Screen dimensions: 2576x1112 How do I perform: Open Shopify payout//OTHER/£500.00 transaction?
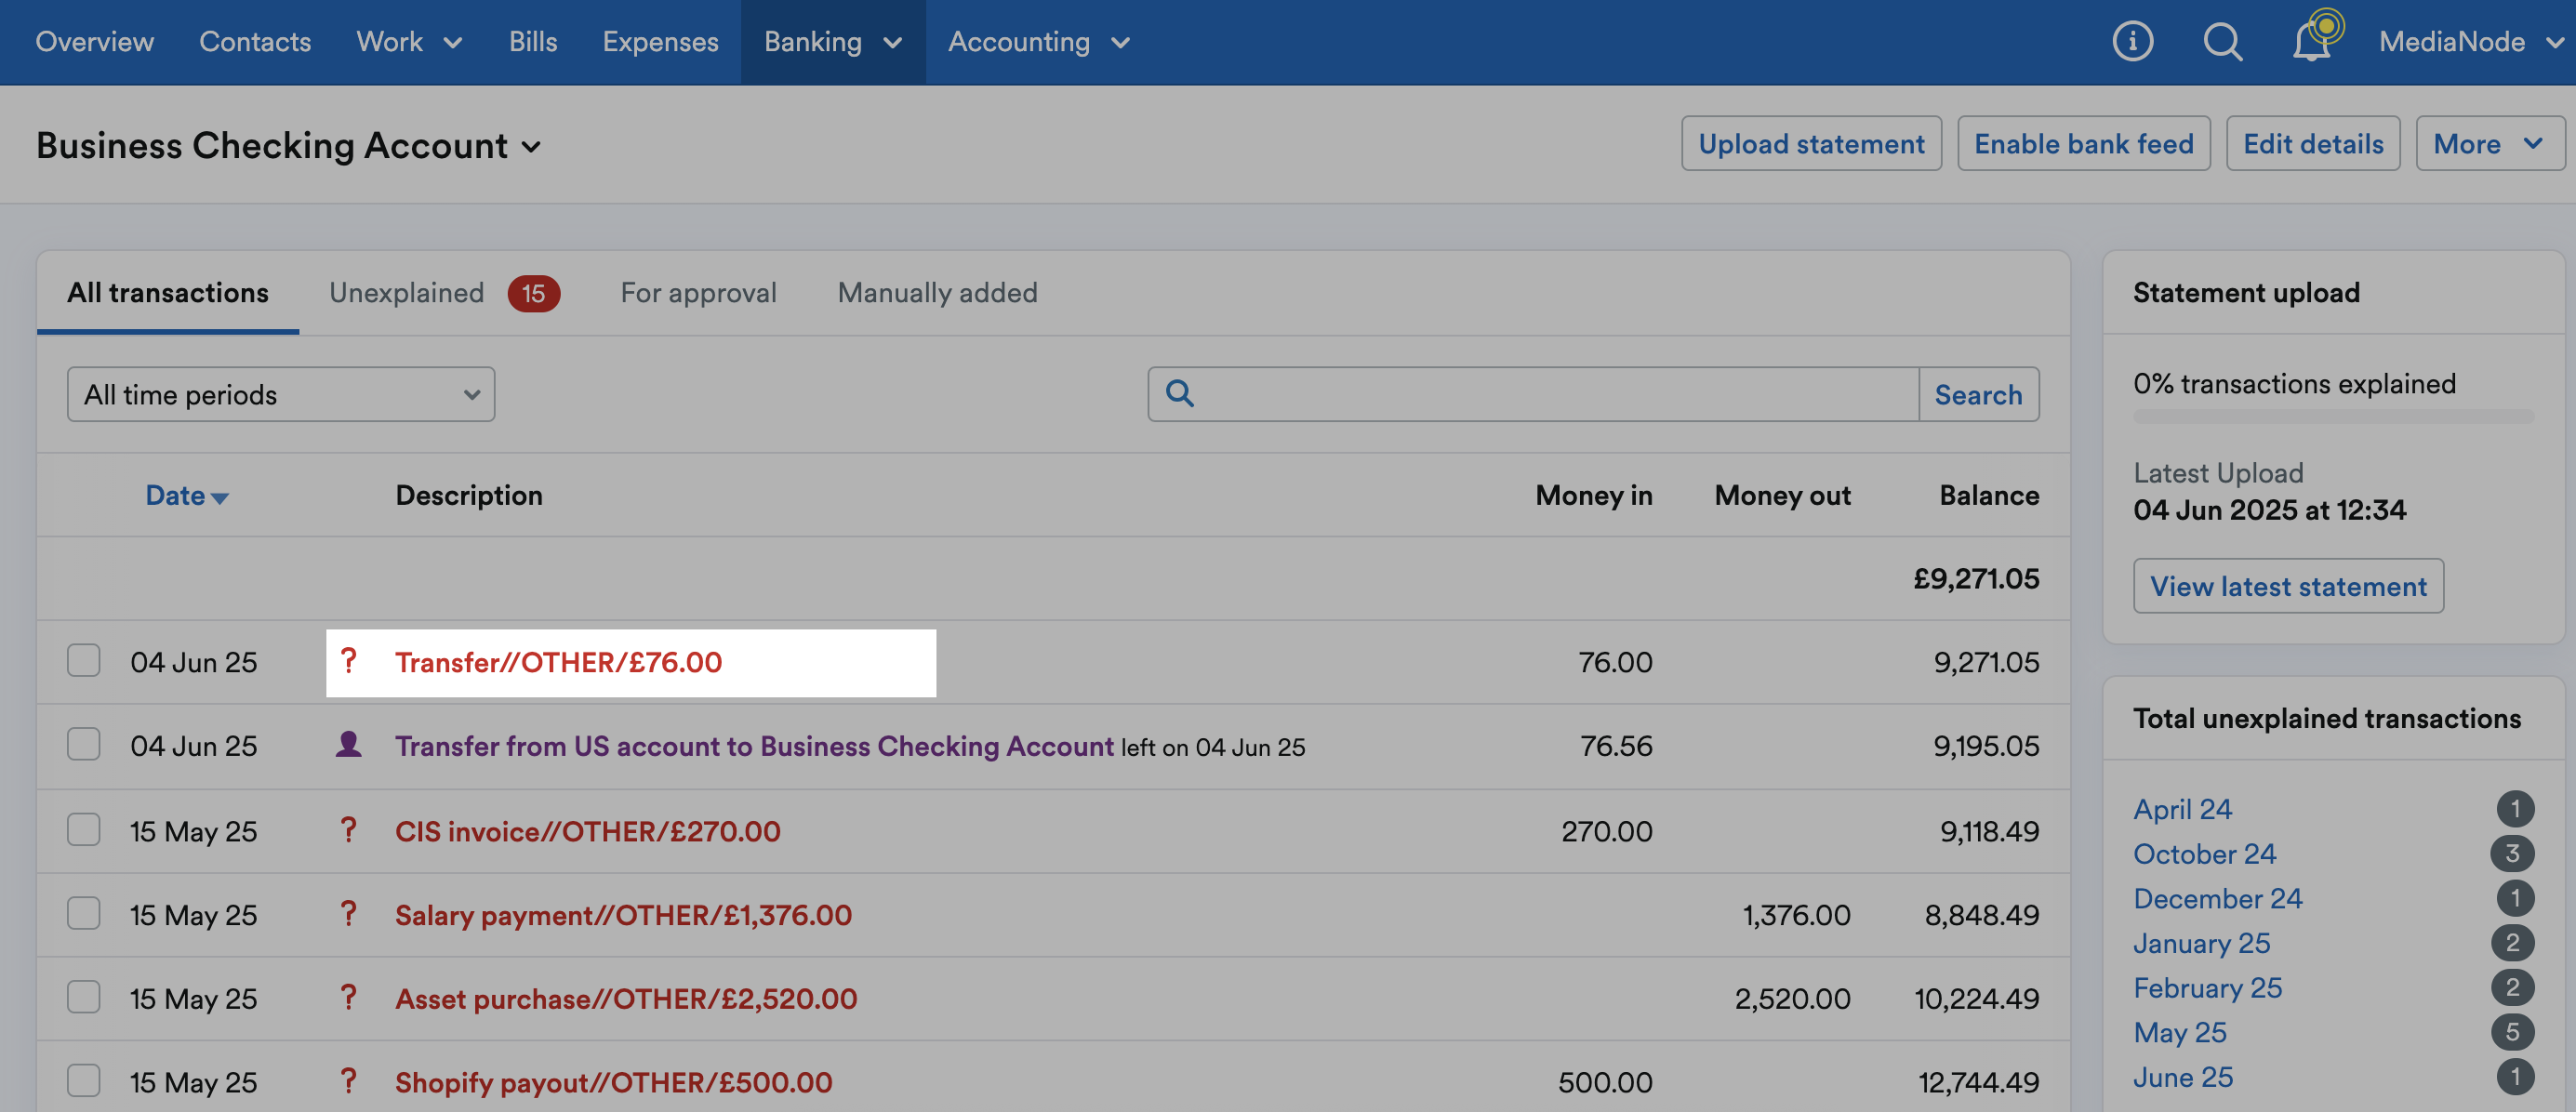pyautogui.click(x=613, y=1081)
